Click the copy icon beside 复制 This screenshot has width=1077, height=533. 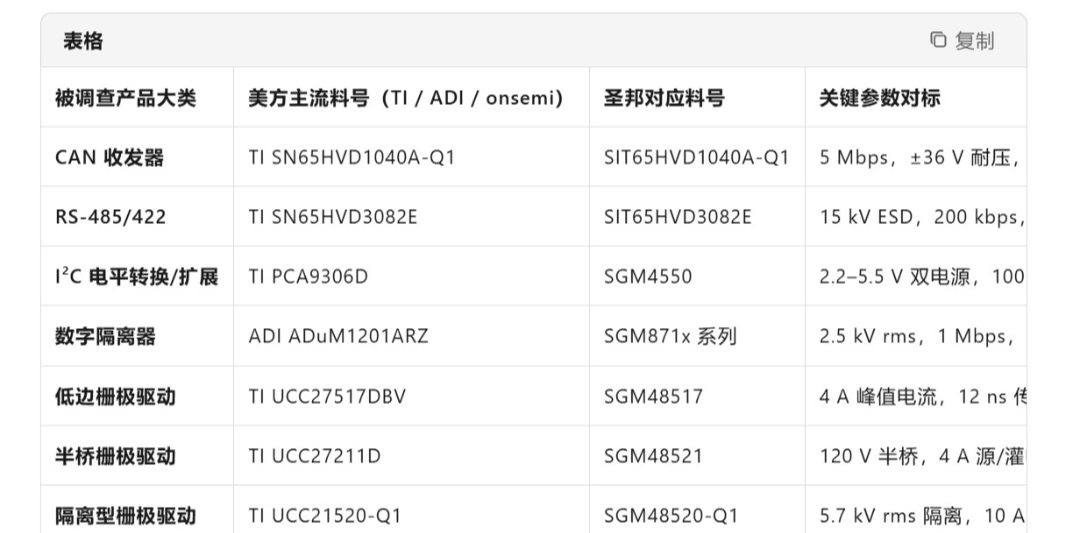click(938, 40)
